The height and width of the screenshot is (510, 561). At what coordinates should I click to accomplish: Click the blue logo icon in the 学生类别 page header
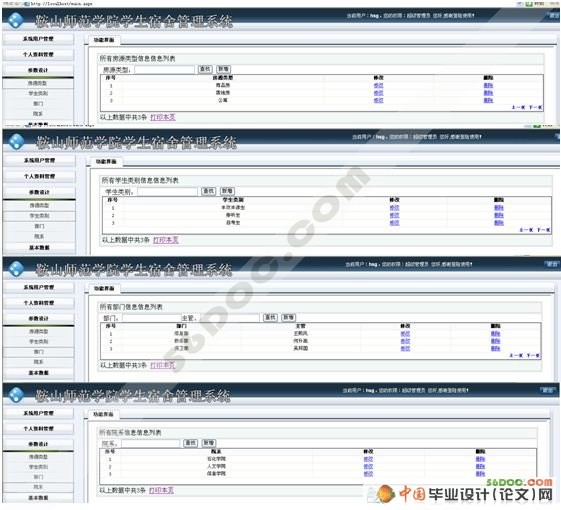(16, 142)
